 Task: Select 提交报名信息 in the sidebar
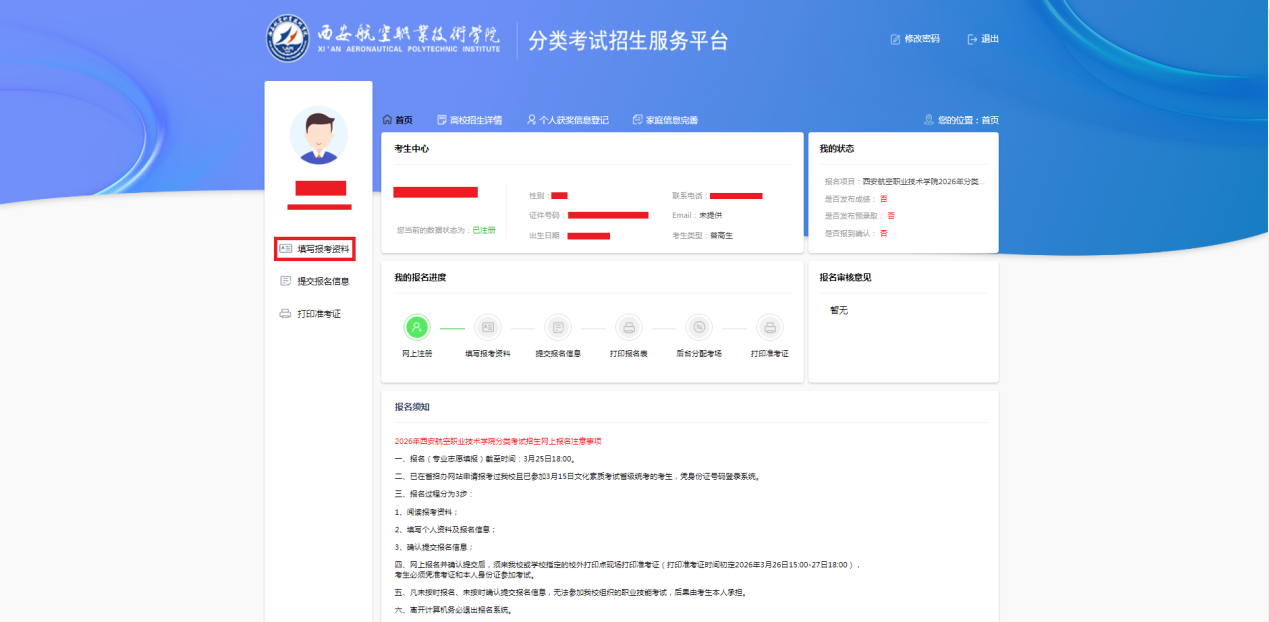pos(315,282)
